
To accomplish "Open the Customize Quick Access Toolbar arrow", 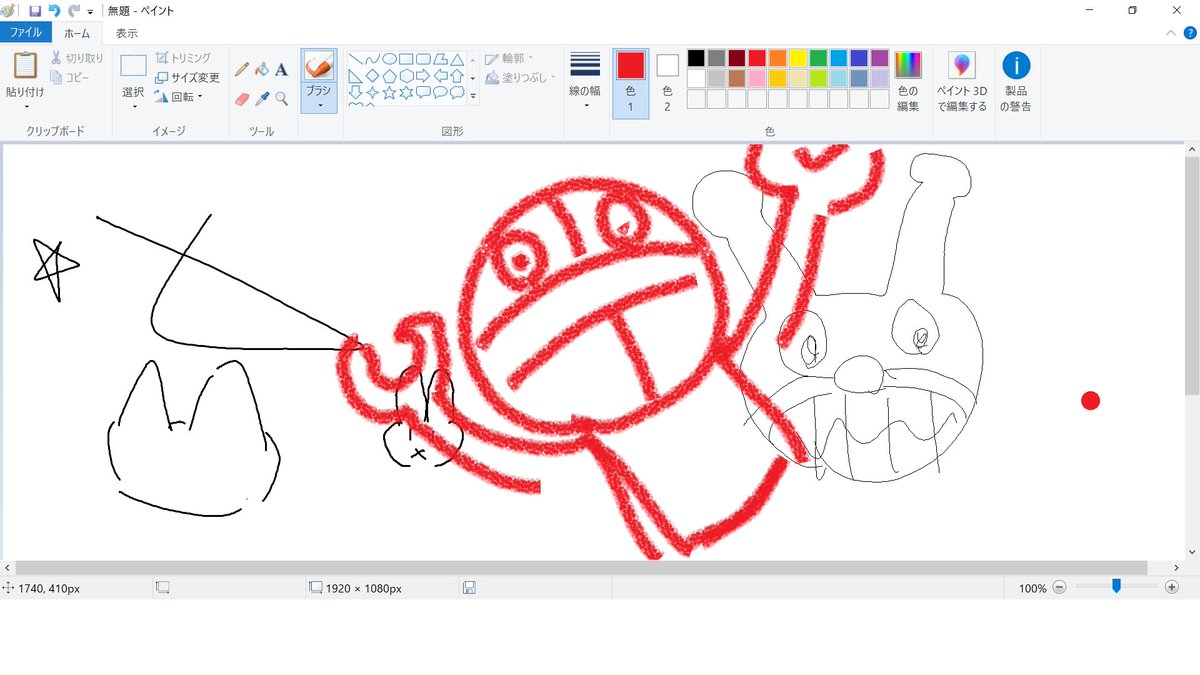I will [90, 11].
